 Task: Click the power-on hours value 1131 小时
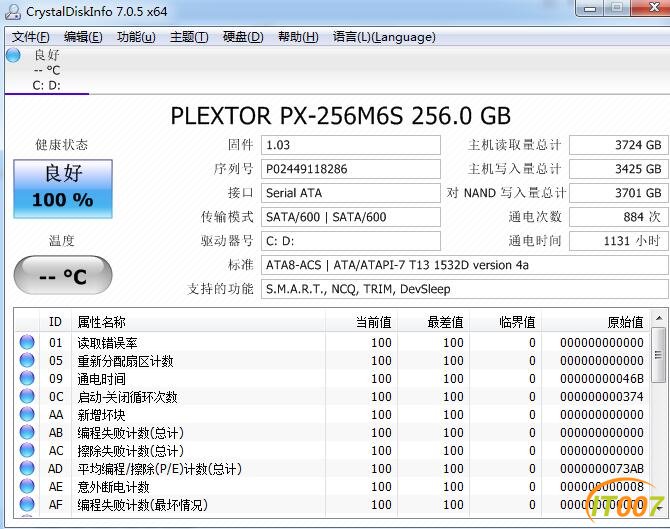tap(619, 241)
